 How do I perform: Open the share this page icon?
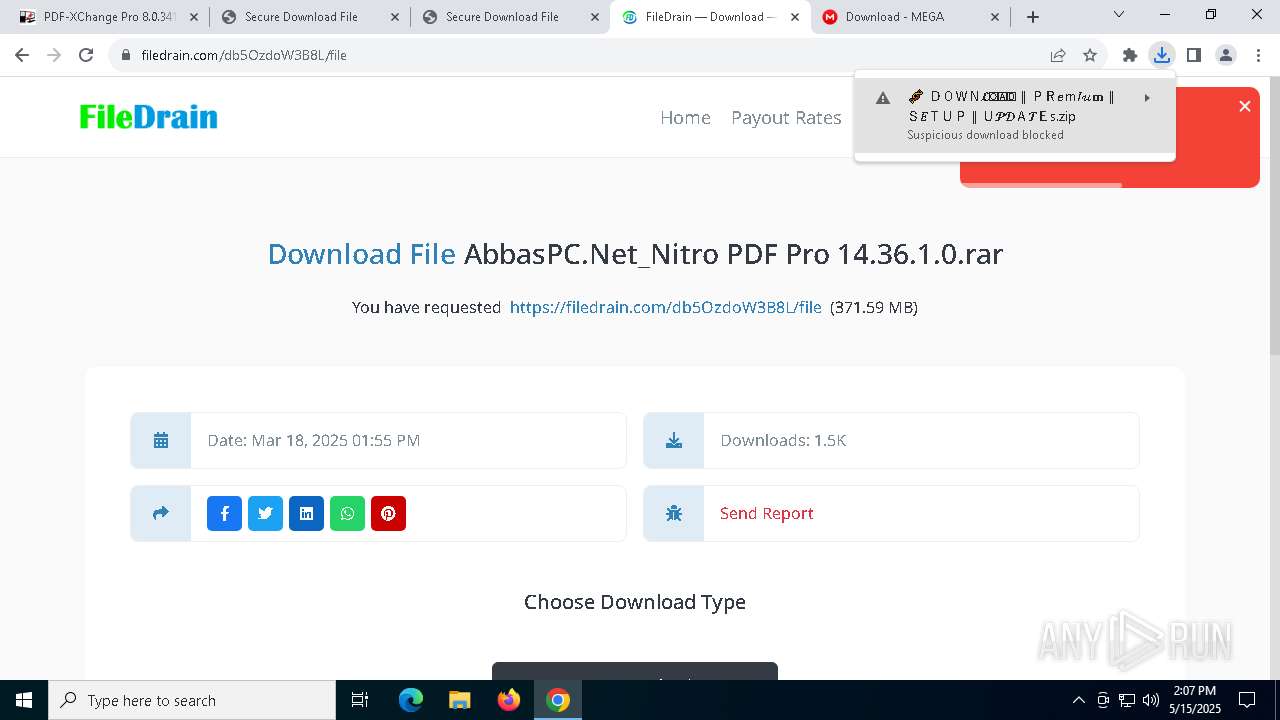1058,55
